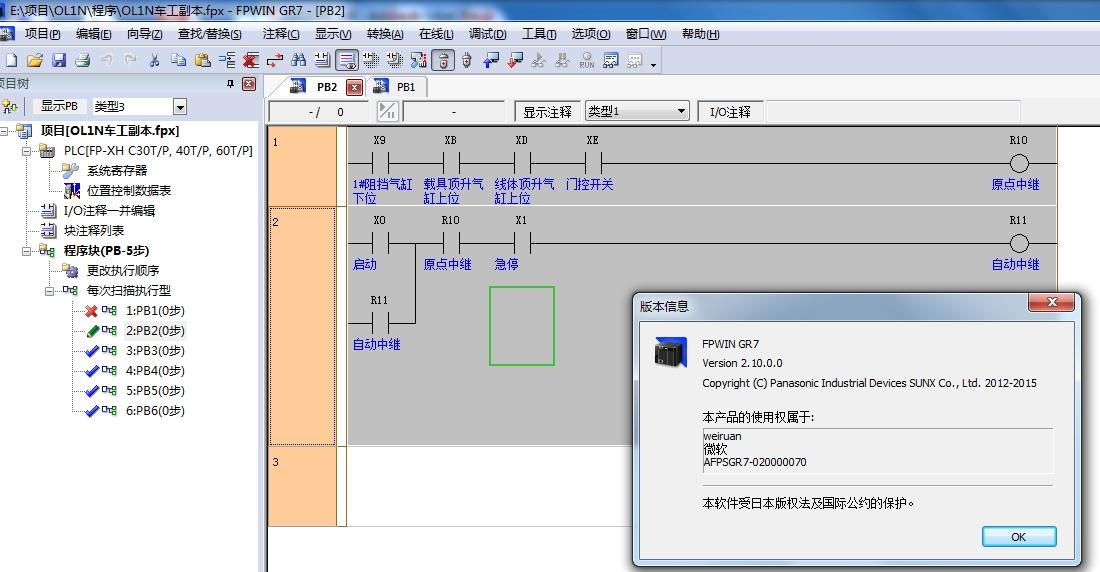
Task: Select 4:PB4(0步) in the tree
Action: point(155,371)
